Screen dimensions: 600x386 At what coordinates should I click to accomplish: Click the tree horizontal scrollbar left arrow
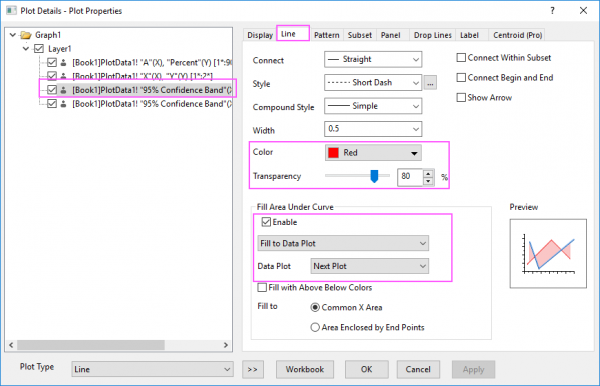coord(11,345)
